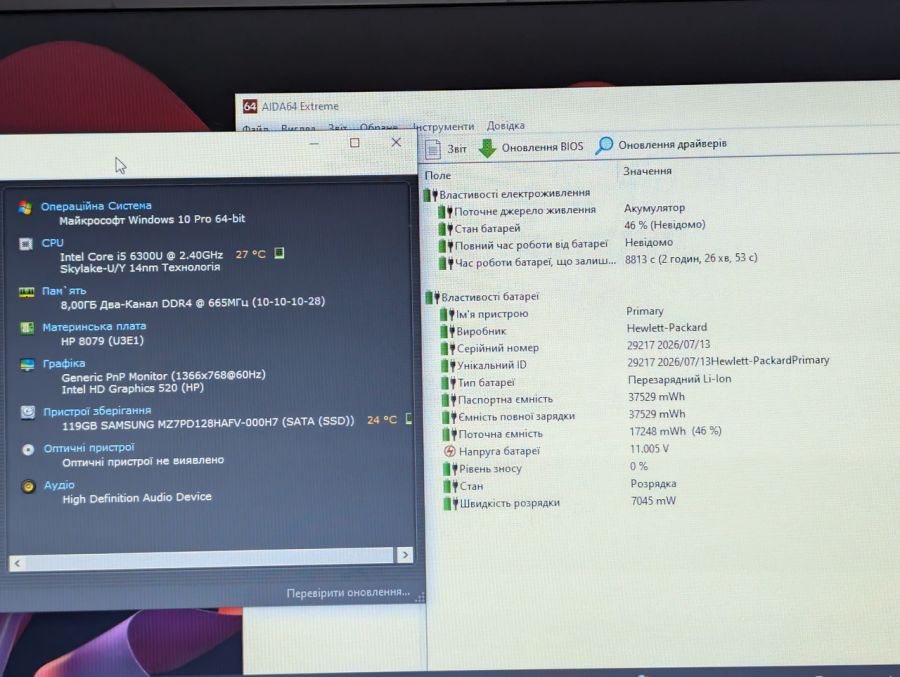Click the Поле column header
The width and height of the screenshot is (900, 677).
438,175
